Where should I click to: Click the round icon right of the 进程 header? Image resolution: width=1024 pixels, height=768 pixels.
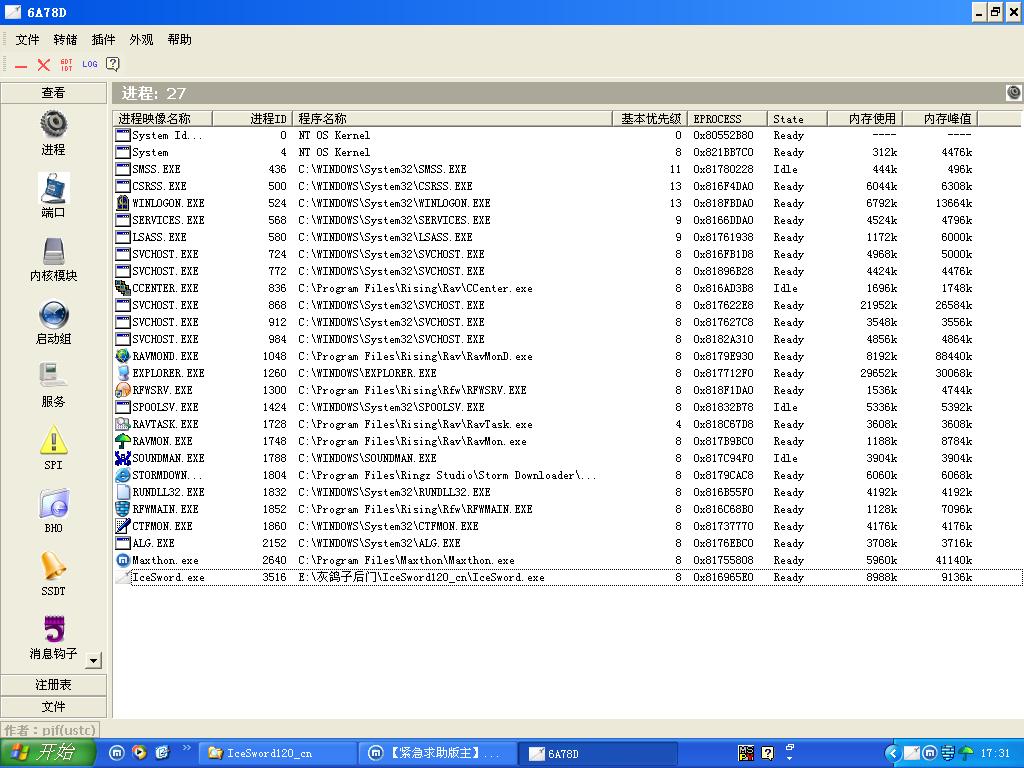tap(1014, 93)
